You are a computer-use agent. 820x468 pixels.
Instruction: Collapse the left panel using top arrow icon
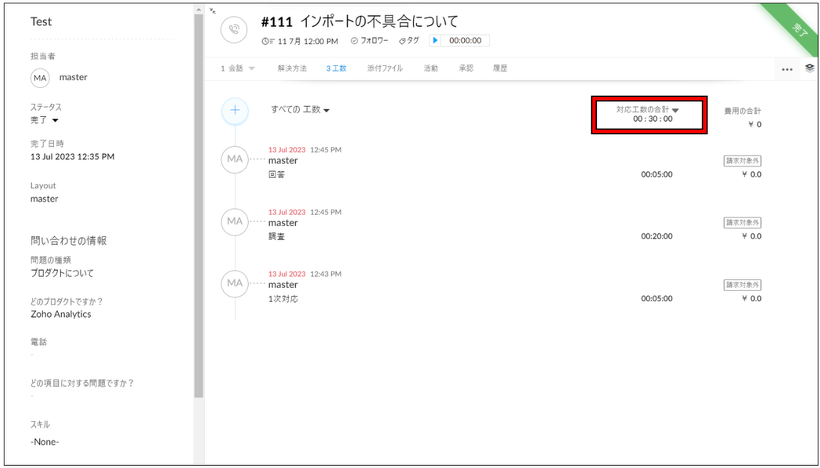coord(212,11)
